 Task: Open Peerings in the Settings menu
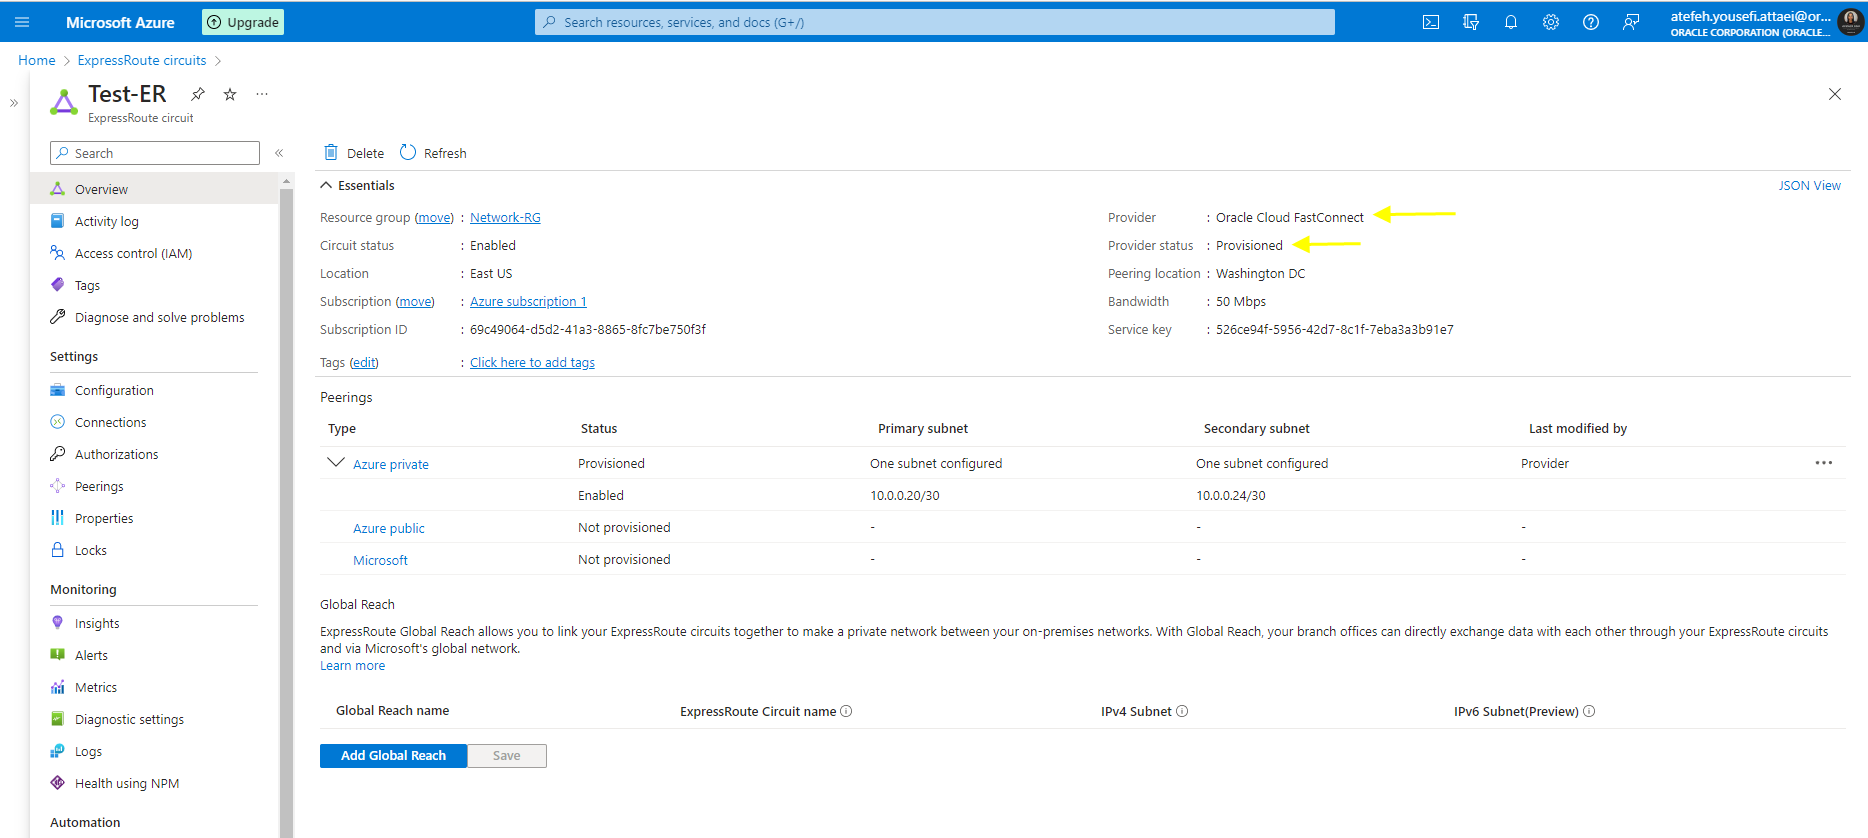click(99, 487)
